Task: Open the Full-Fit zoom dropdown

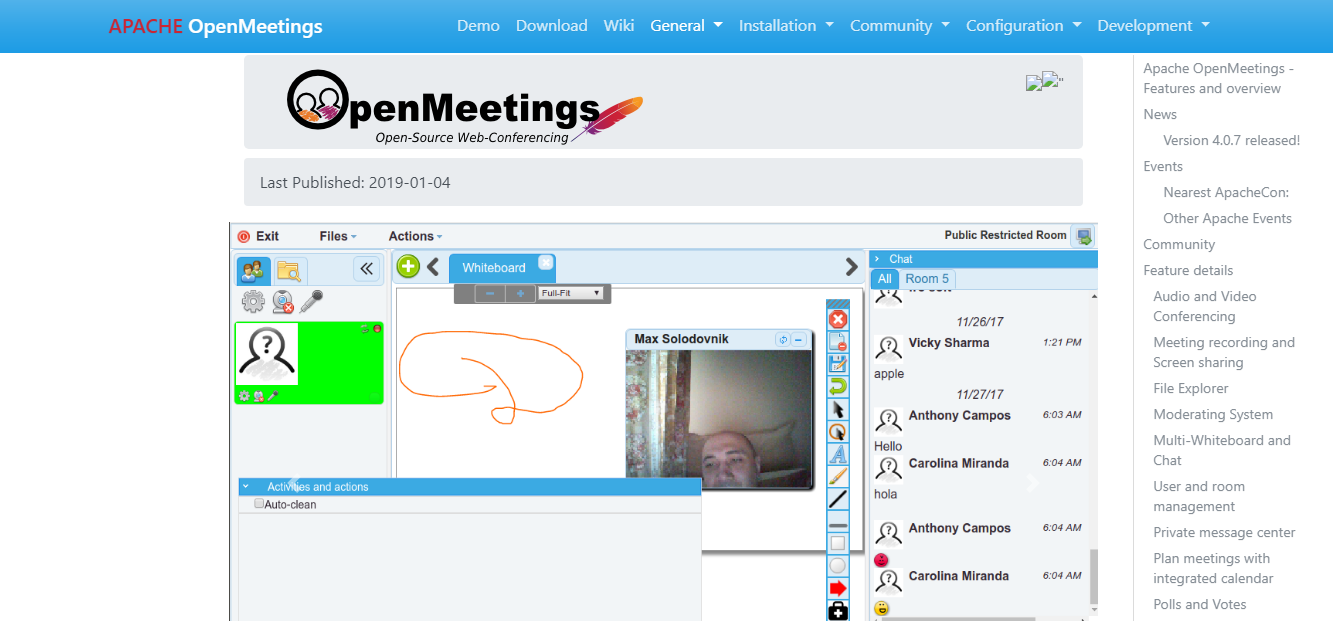Action: (571, 293)
